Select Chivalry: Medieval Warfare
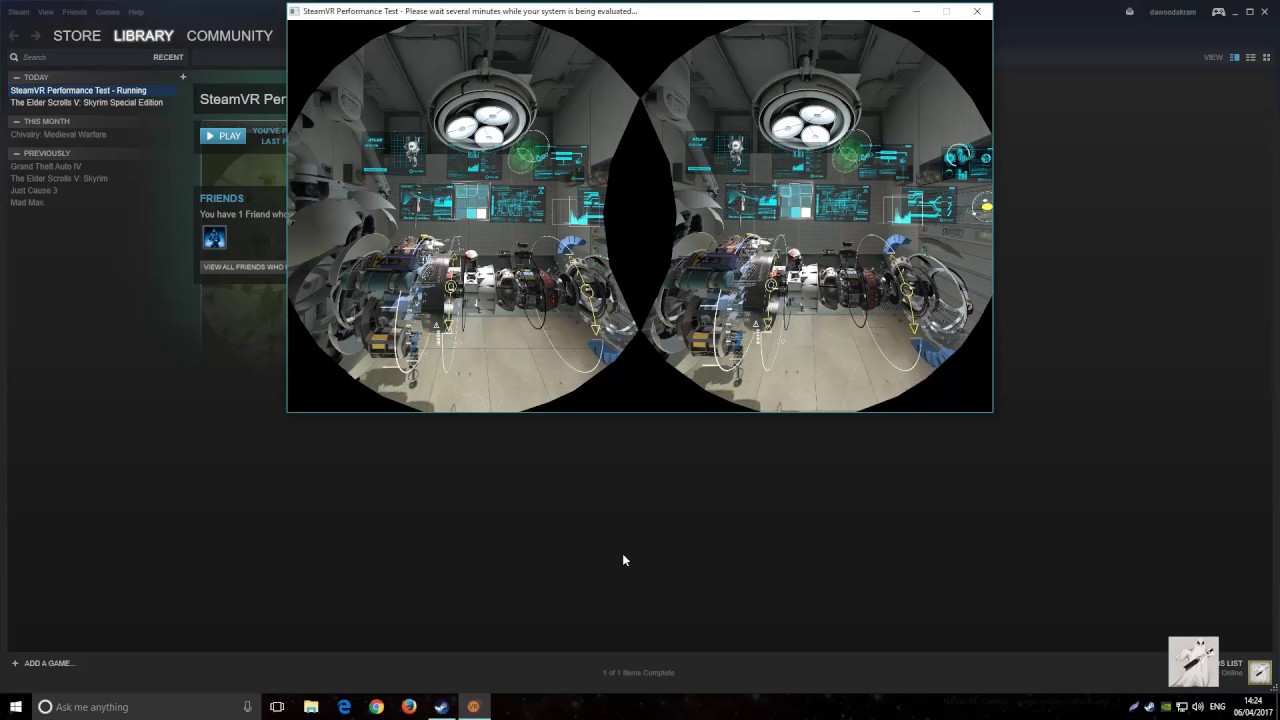Viewport: 1280px width, 720px height. [x=58, y=134]
